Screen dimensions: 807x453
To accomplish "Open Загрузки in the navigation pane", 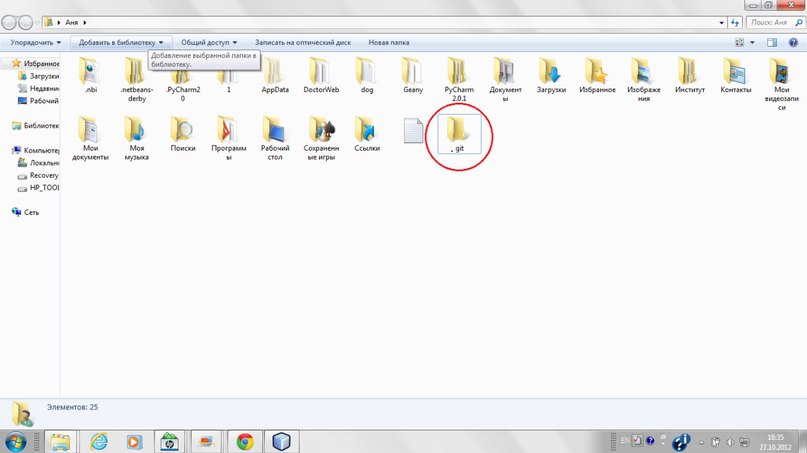I will tap(39, 76).
